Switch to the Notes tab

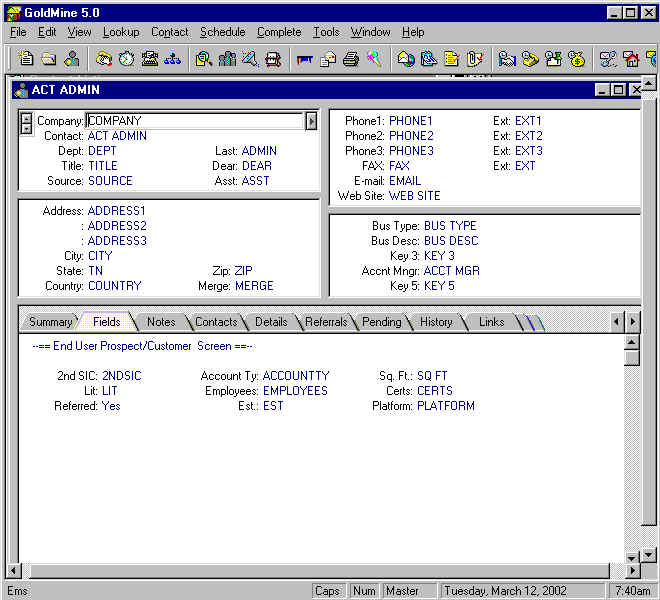point(161,322)
